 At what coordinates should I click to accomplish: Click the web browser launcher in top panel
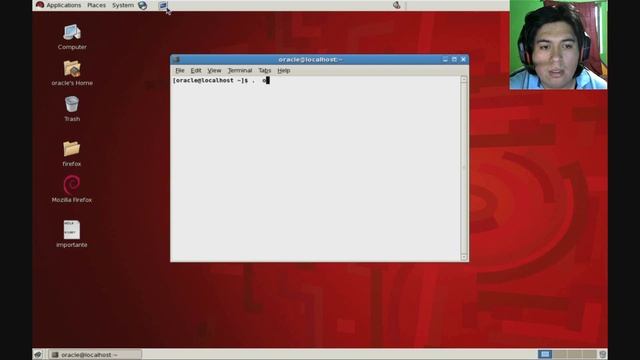pos(142,5)
